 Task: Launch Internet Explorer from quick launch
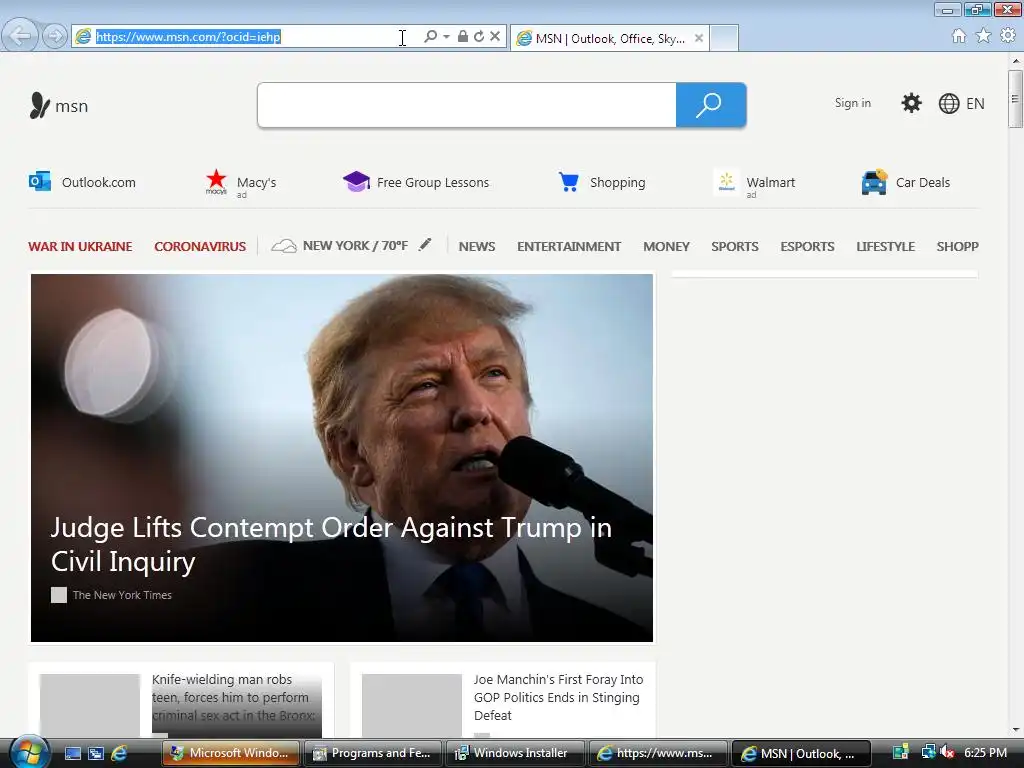120,754
